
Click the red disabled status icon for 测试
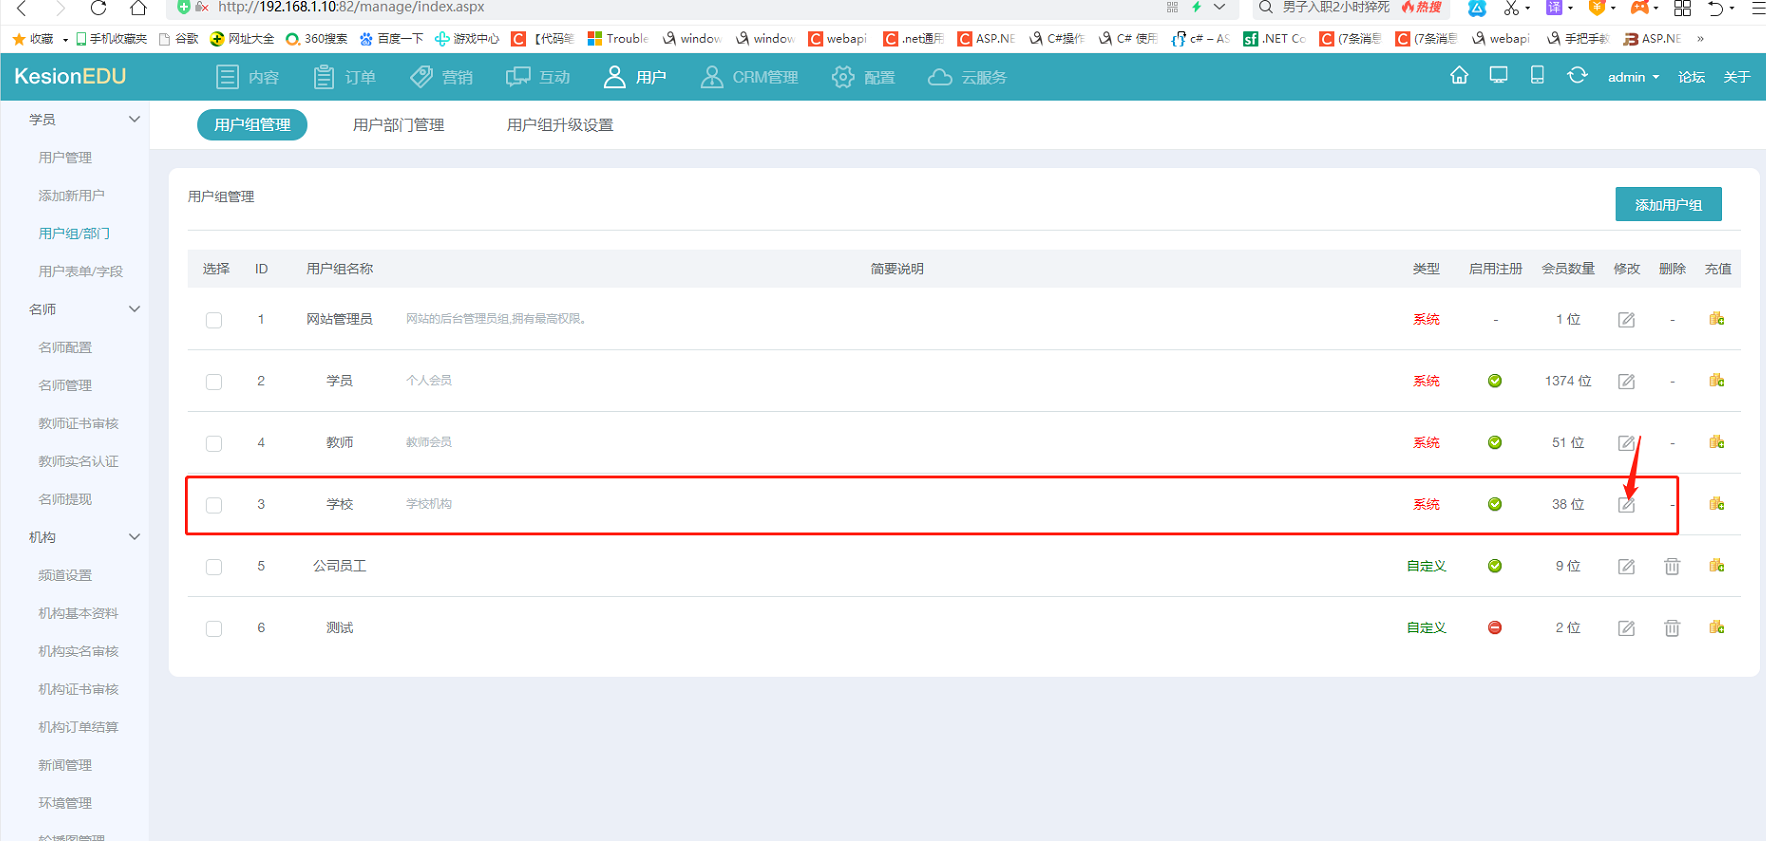(x=1494, y=628)
